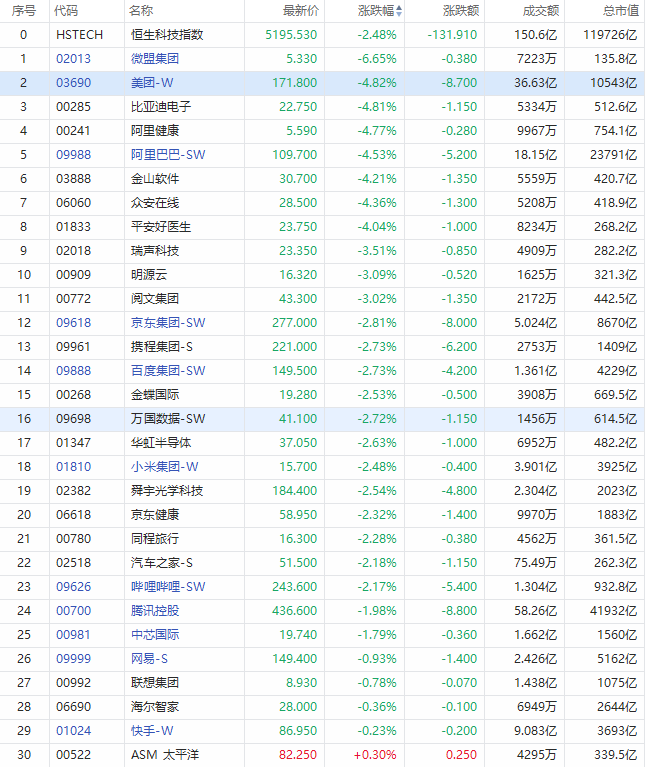This screenshot has width=645, height=767.
Task: Open the 美团-W stock link
Action: (152, 83)
